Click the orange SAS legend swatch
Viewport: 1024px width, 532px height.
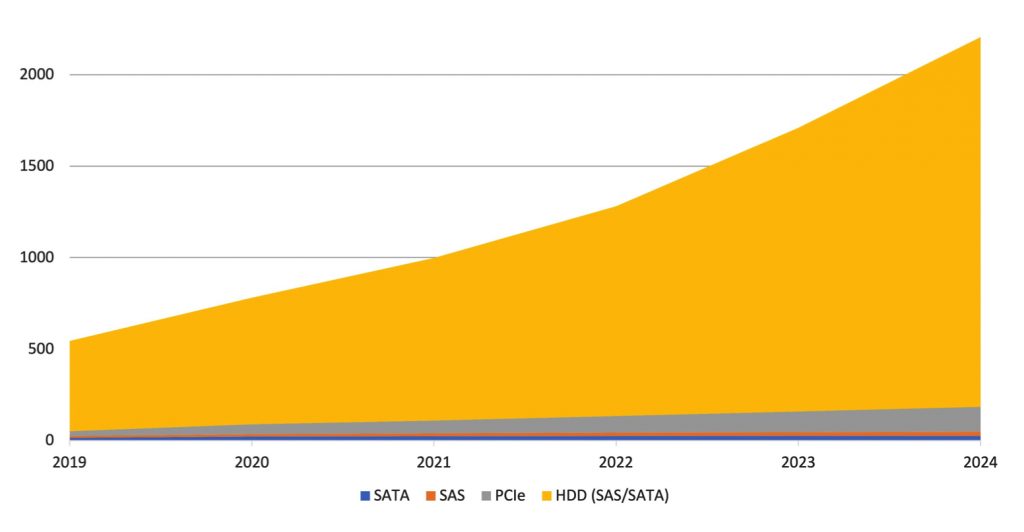[x=430, y=496]
